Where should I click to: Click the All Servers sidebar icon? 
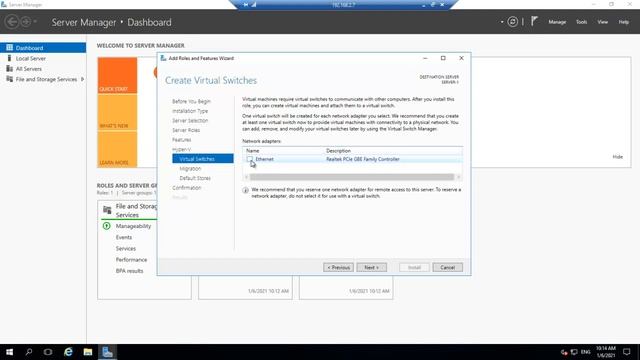[x=9, y=69]
